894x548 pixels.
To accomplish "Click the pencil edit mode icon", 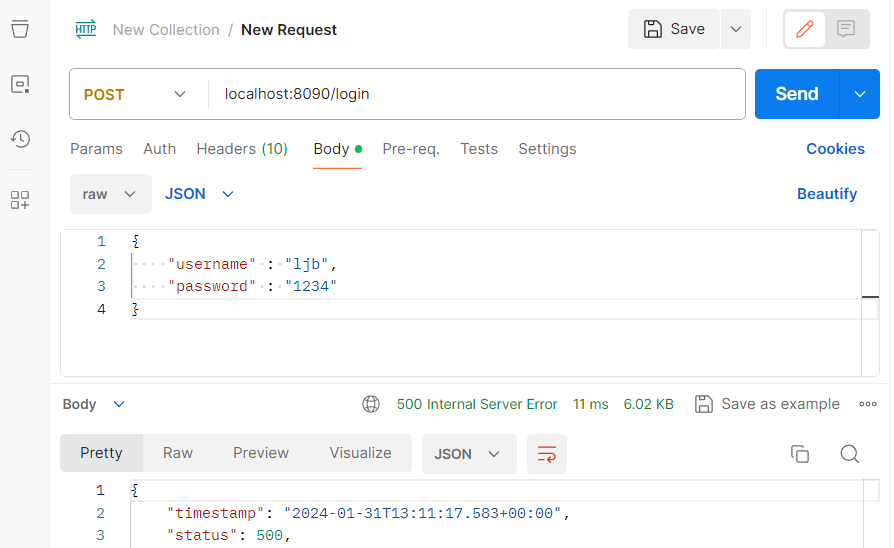I will point(804,29).
